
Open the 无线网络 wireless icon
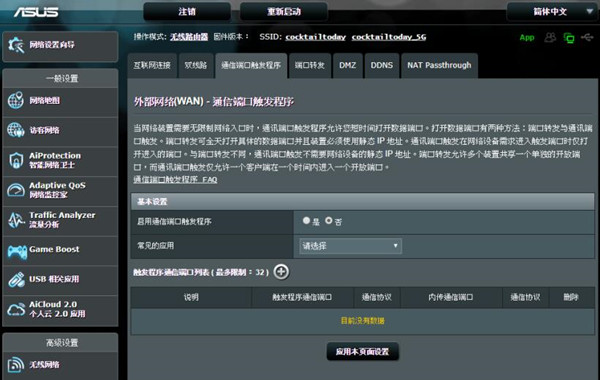click(16, 364)
